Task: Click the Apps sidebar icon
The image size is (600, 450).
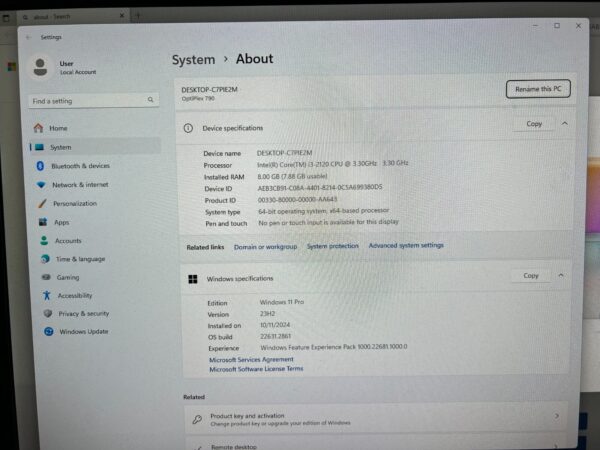Action: (43, 222)
